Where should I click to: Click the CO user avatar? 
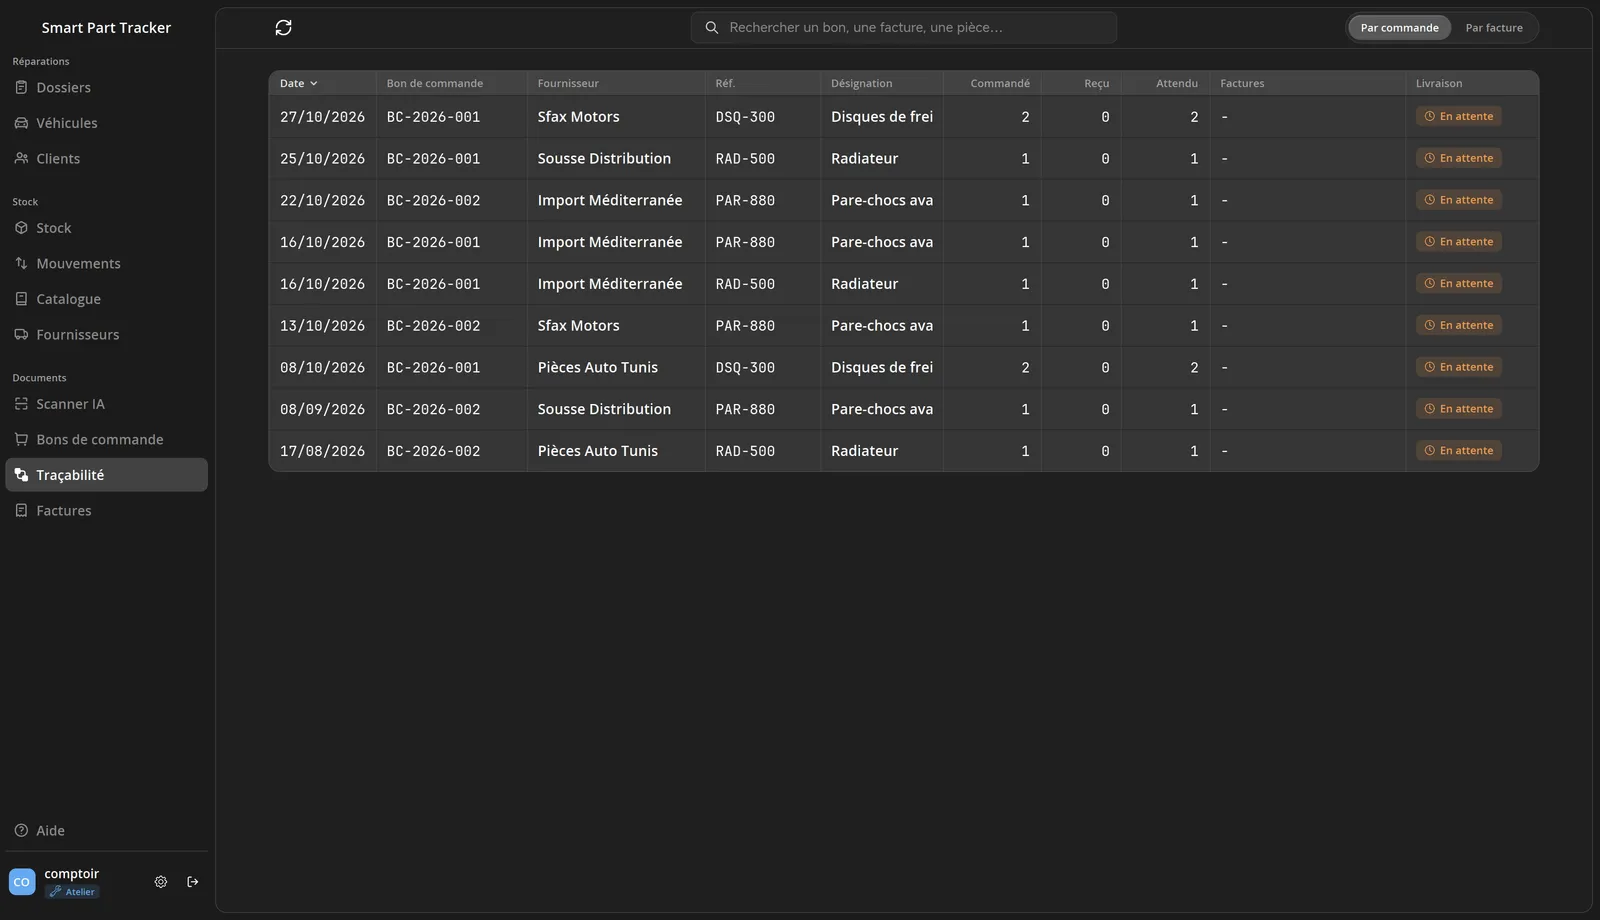coord(22,882)
